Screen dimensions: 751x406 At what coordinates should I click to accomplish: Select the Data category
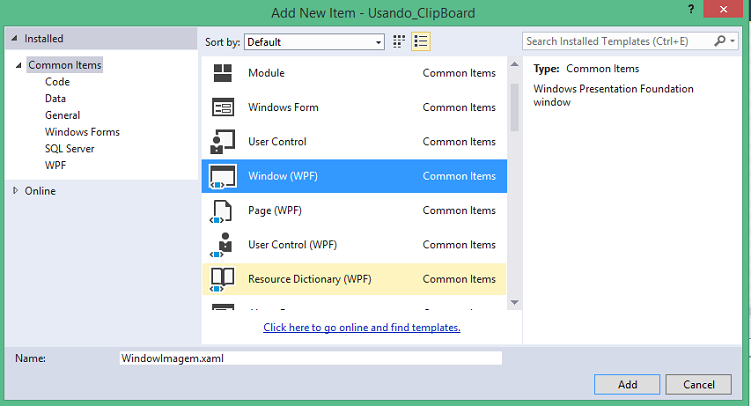click(x=56, y=99)
